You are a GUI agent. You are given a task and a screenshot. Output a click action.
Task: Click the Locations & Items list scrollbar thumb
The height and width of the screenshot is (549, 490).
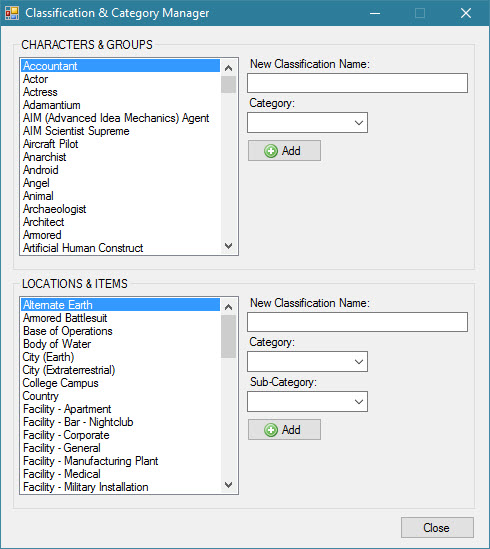pyautogui.click(x=228, y=336)
